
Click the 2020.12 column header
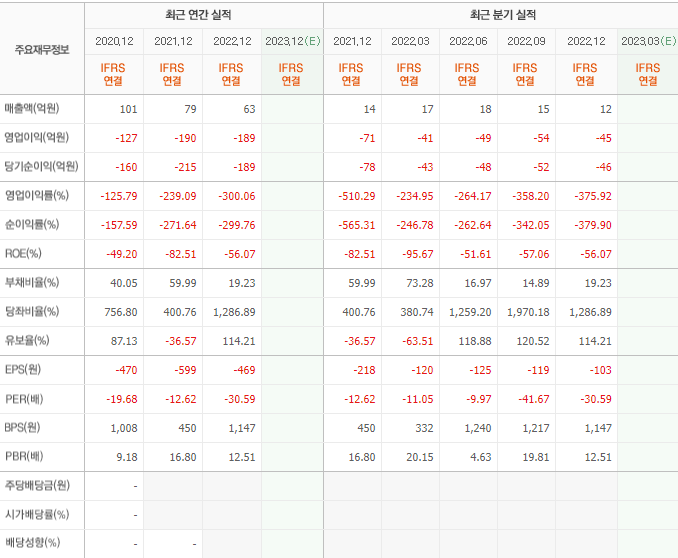tap(114, 41)
